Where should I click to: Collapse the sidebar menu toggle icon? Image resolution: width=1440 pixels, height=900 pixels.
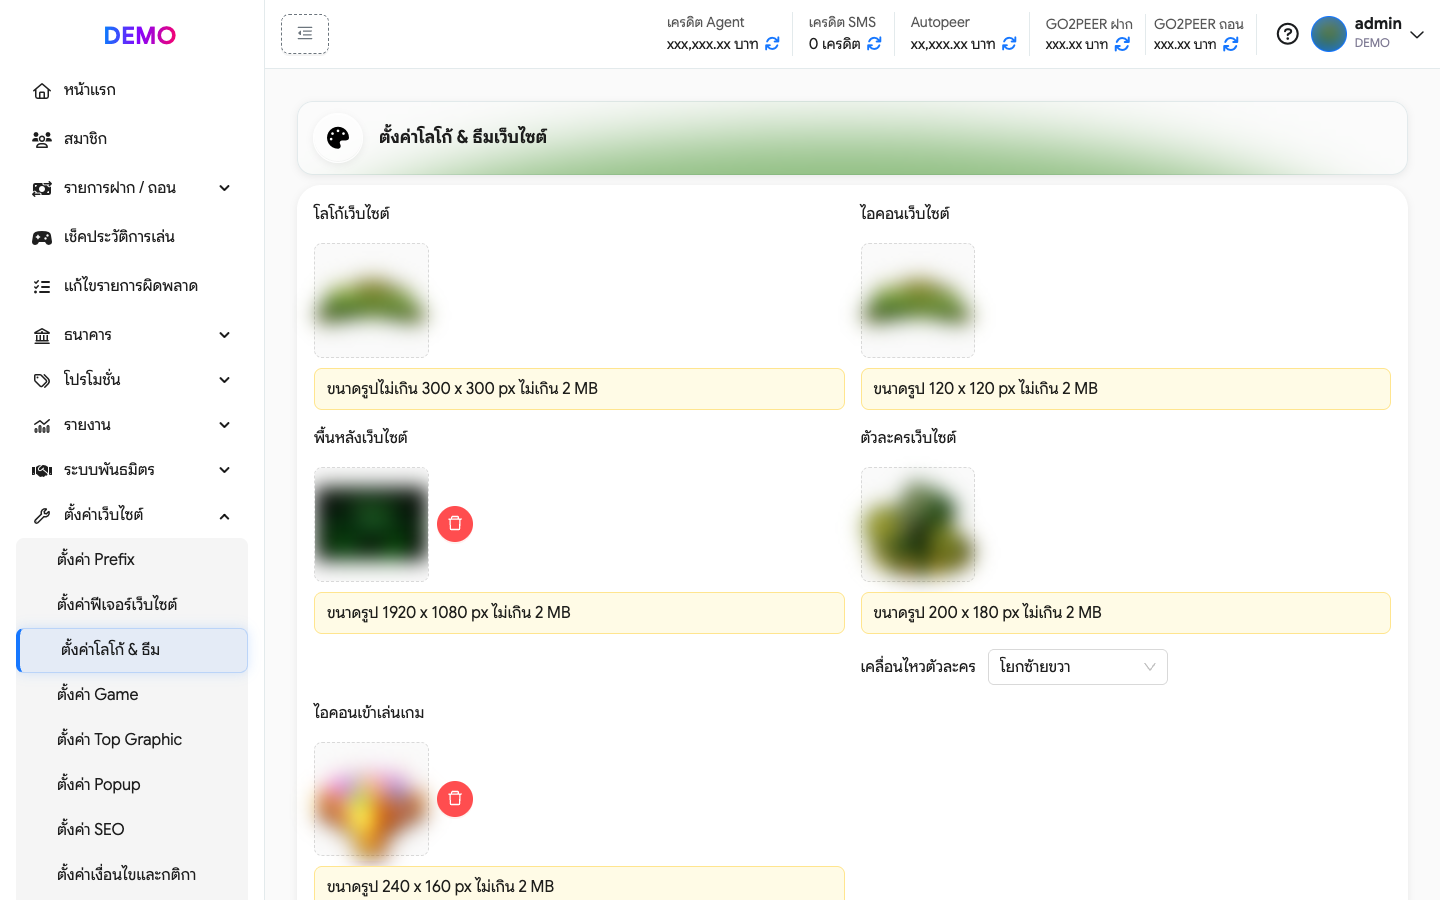tap(305, 34)
